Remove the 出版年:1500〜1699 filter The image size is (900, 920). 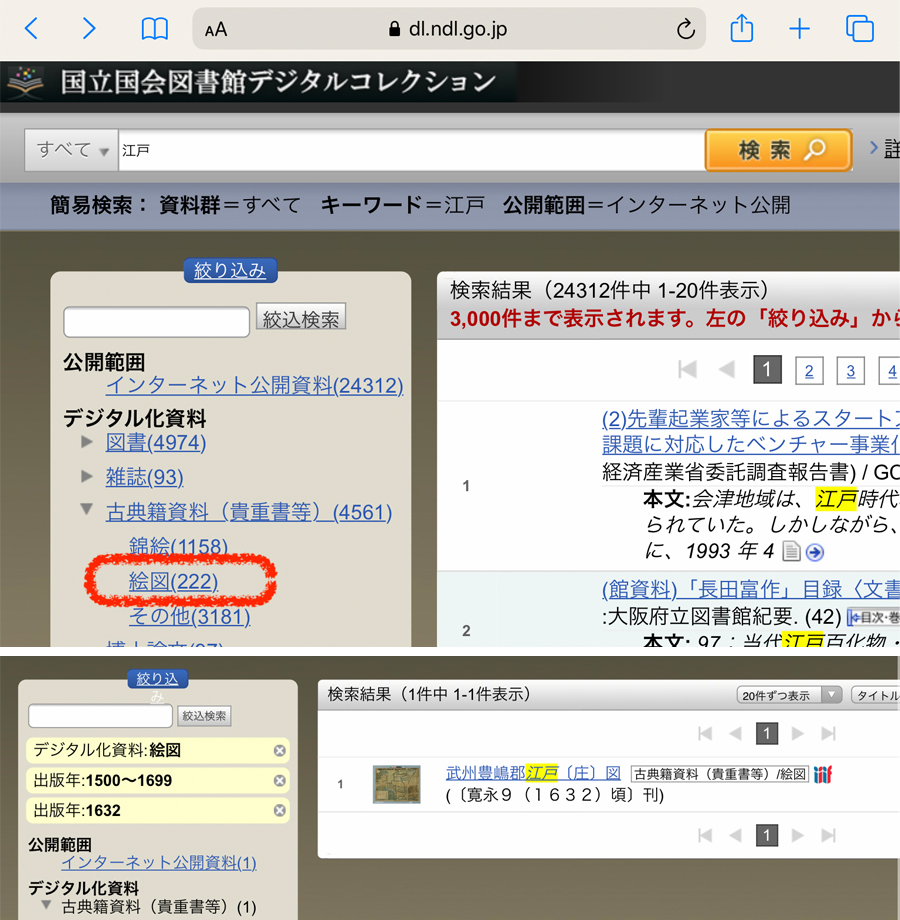pos(280,780)
